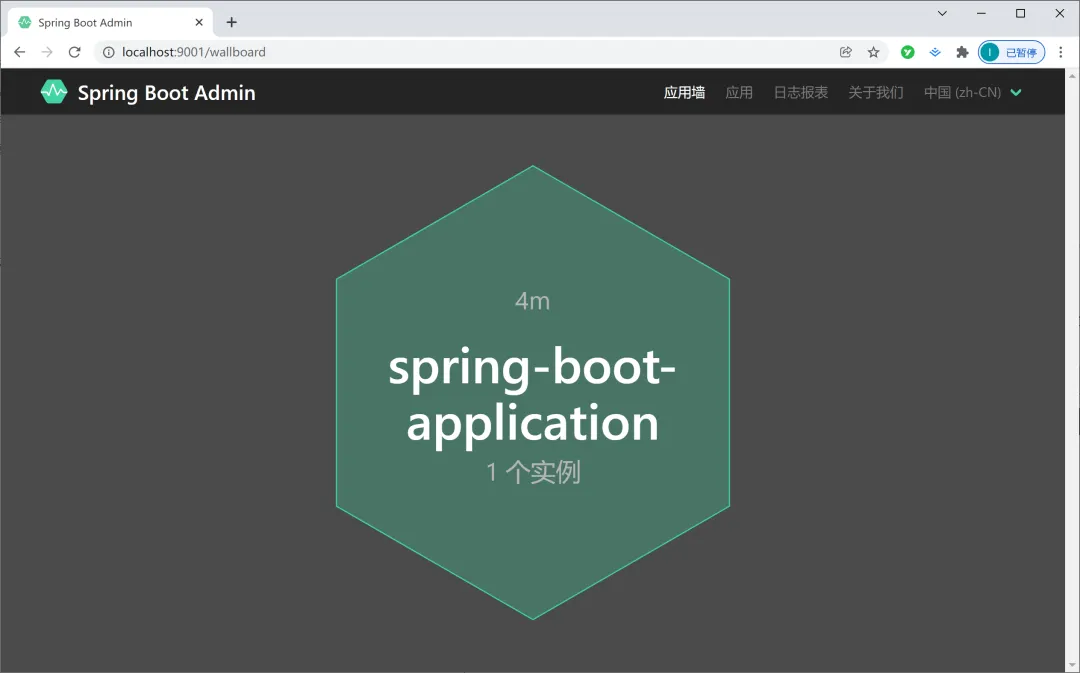The height and width of the screenshot is (673, 1080).
Task: Click the spring-boot-application hexagon tile
Action: tap(533, 393)
